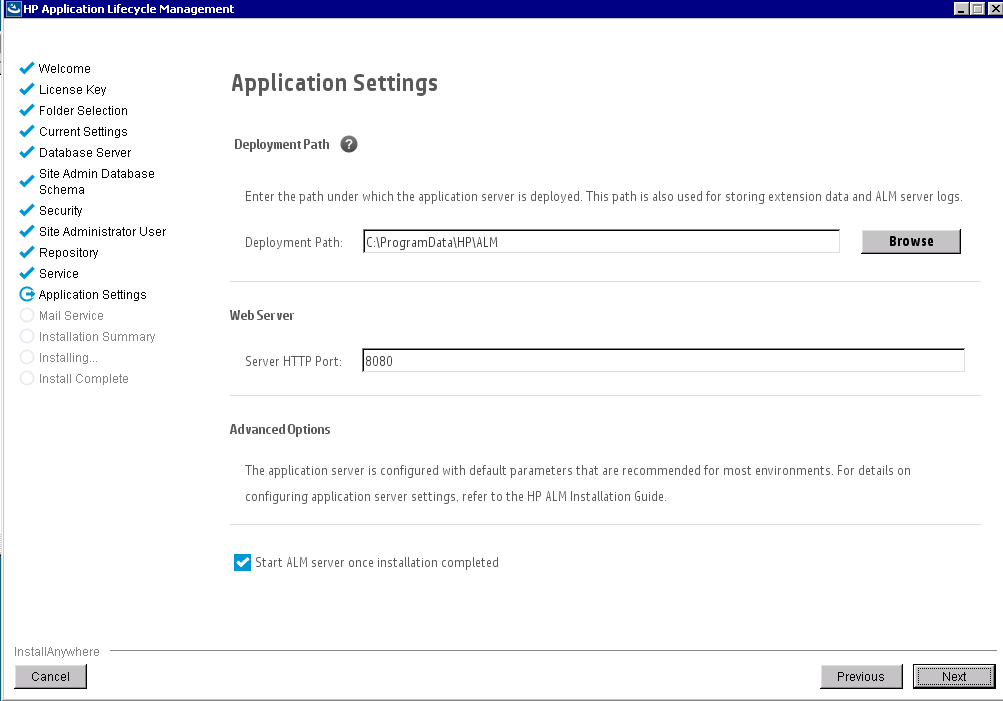Select the Service step label
This screenshot has width=1003, height=701.
[x=59, y=274]
